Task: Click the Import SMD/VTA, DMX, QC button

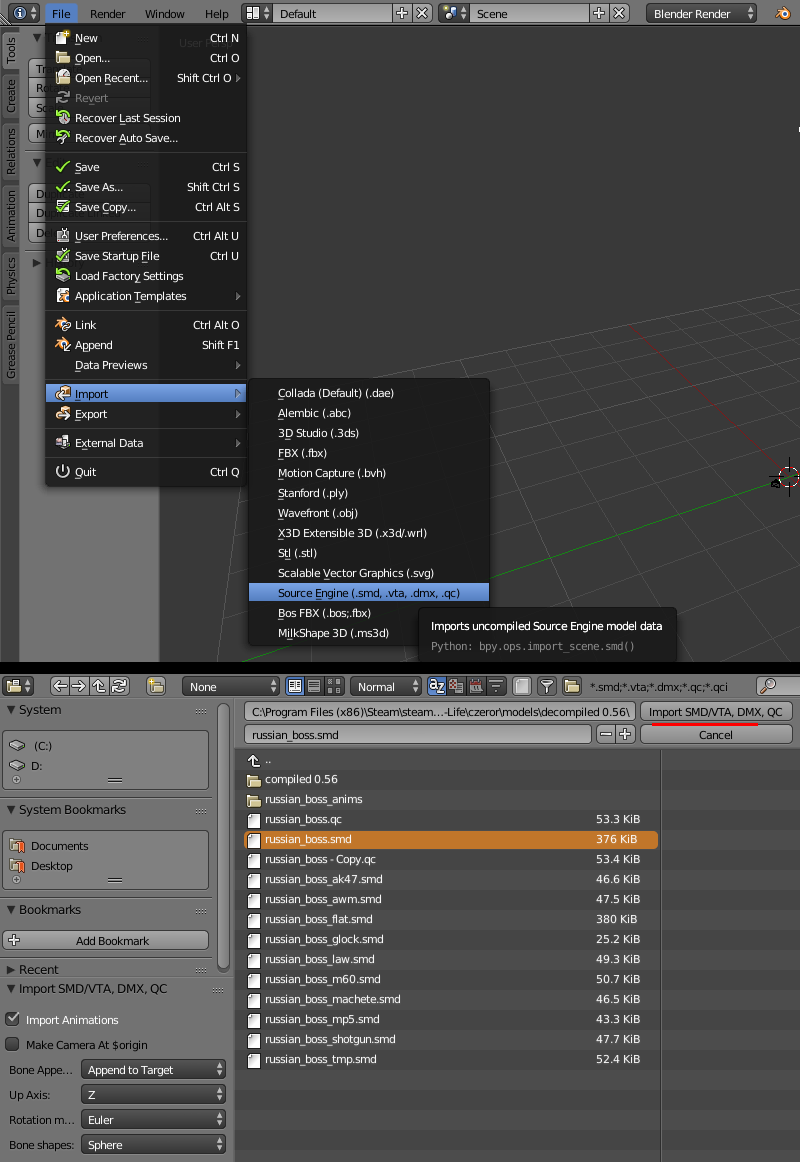Action: click(x=716, y=712)
